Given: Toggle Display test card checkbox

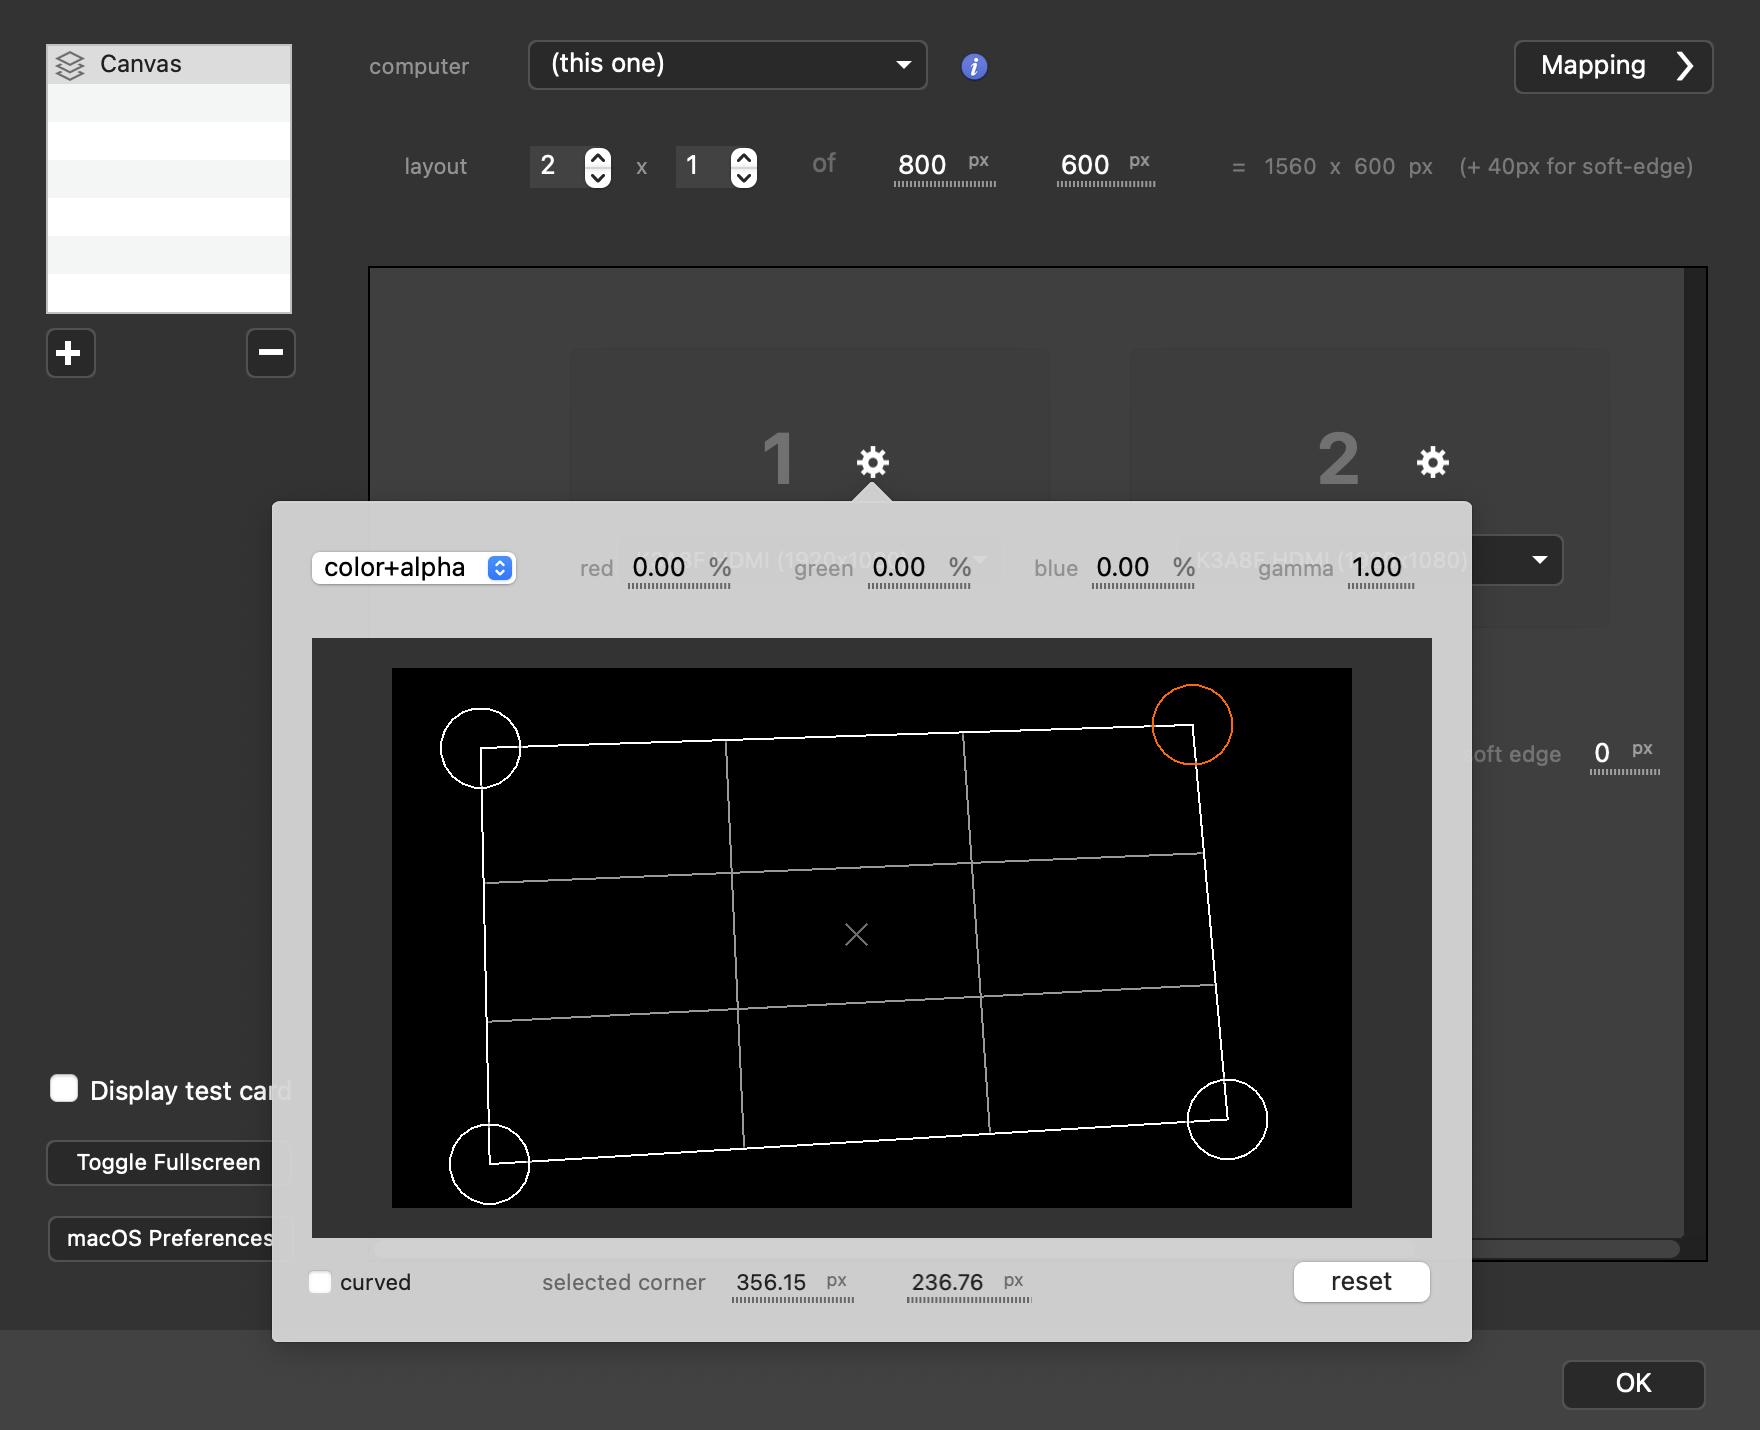Looking at the screenshot, I should 65,1089.
